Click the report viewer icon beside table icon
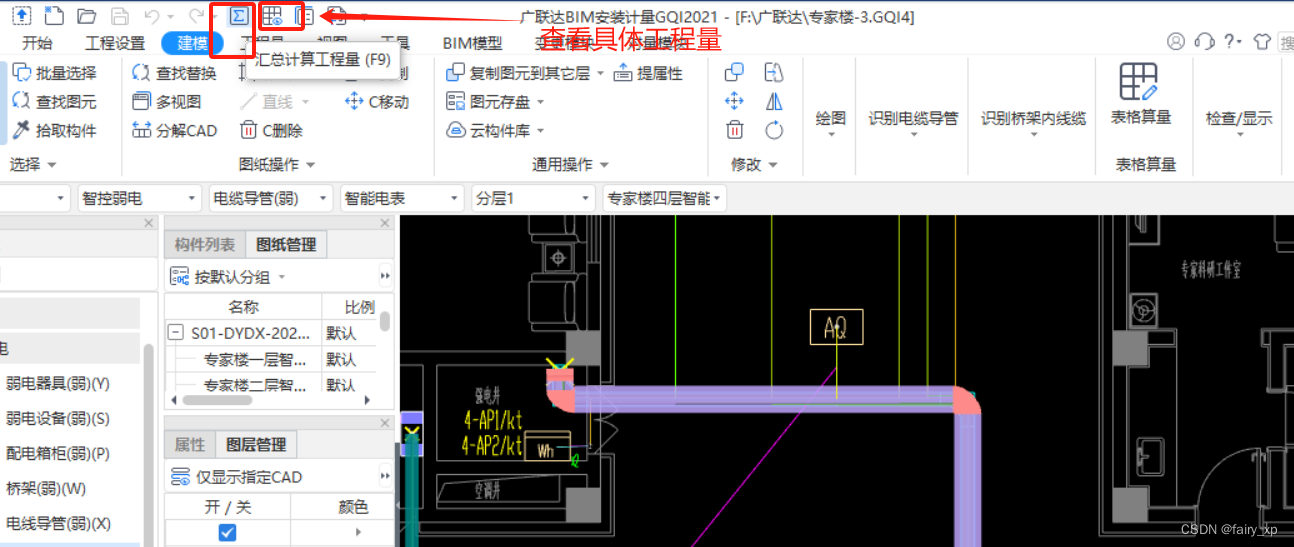 [306, 16]
